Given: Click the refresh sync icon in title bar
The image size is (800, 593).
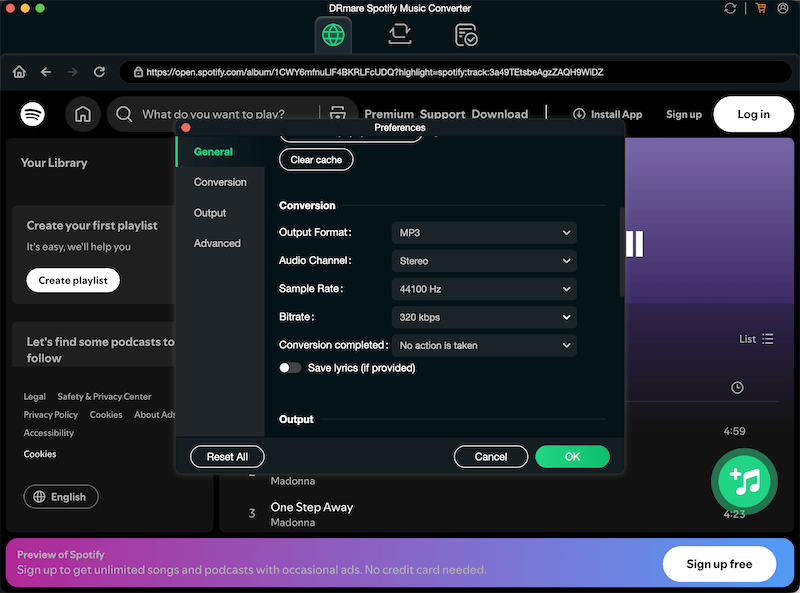Looking at the screenshot, I should click(x=730, y=8).
